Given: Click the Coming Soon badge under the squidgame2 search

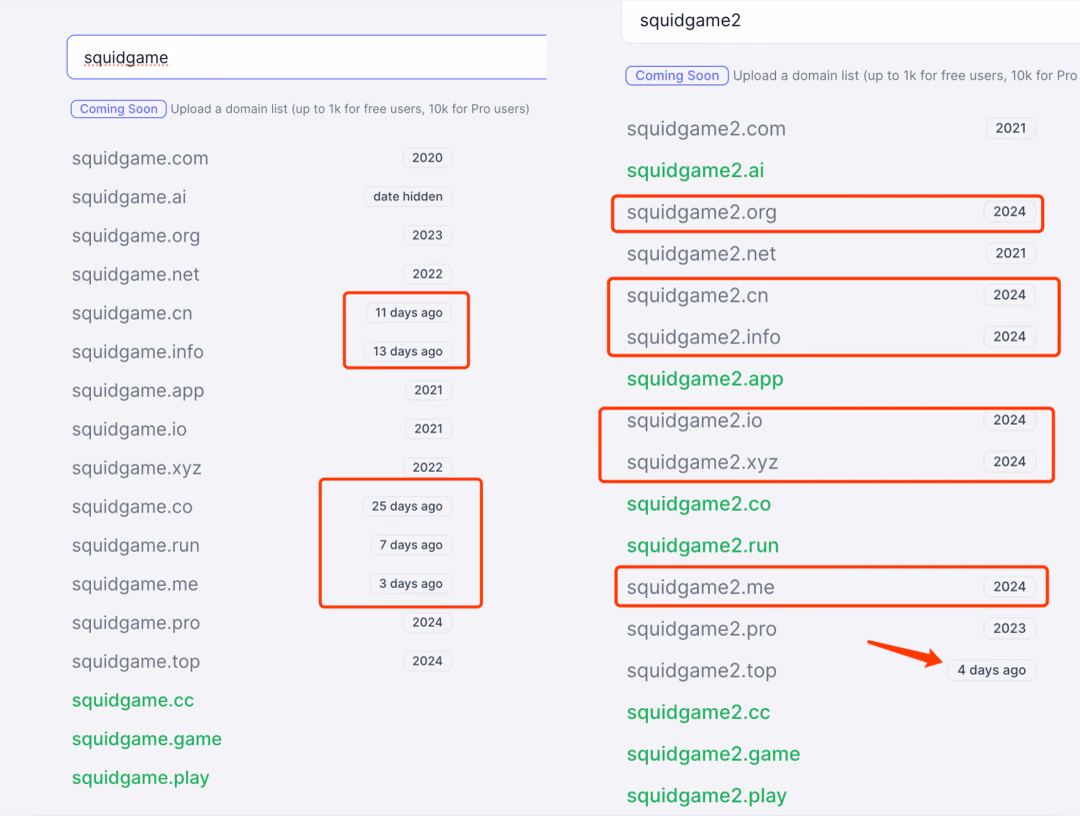Looking at the screenshot, I should coord(677,76).
